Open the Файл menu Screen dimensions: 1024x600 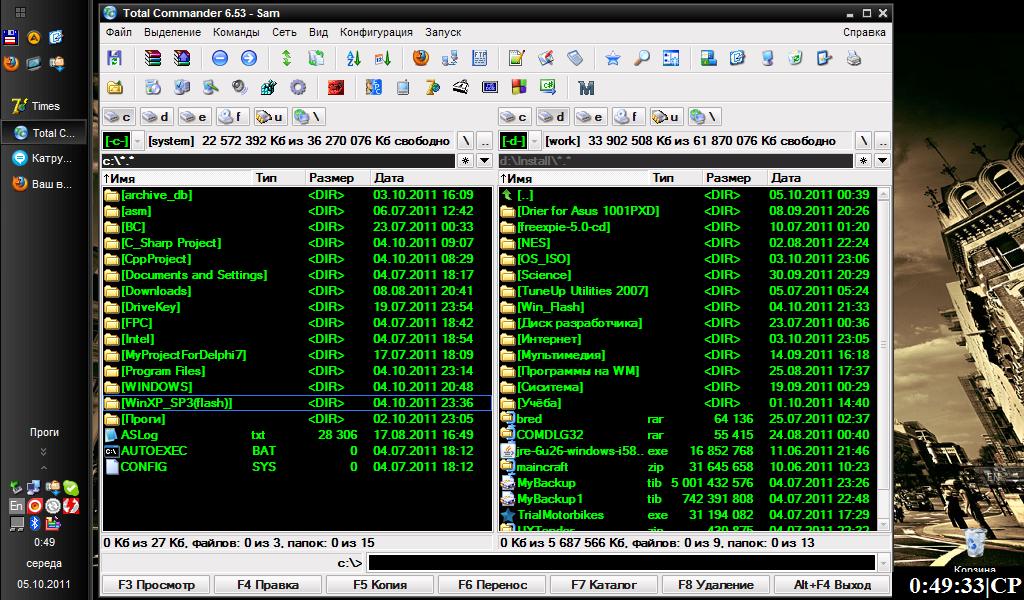point(119,32)
